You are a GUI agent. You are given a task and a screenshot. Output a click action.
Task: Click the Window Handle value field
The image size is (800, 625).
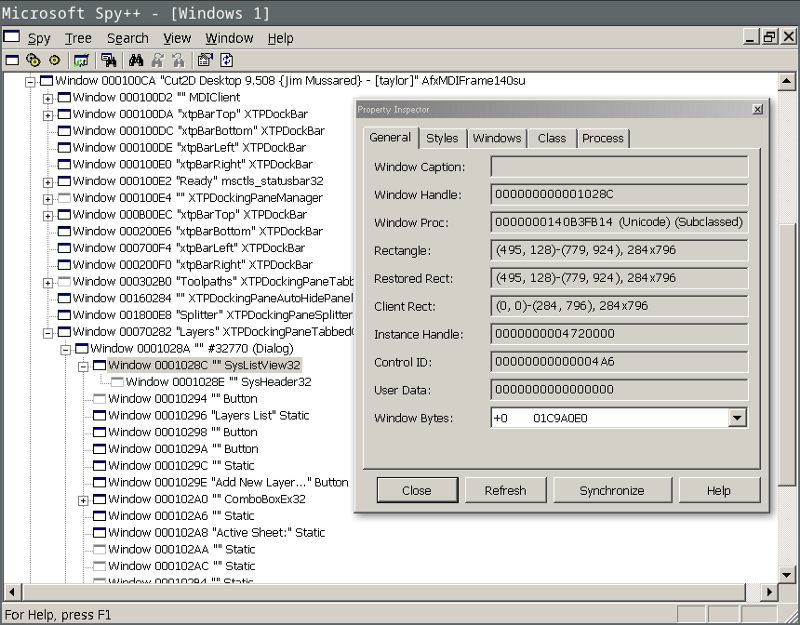(618, 197)
